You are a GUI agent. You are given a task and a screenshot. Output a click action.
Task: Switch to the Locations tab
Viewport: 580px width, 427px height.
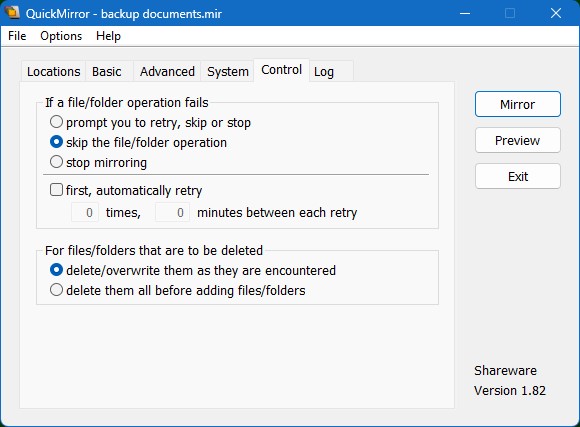pyautogui.click(x=54, y=71)
